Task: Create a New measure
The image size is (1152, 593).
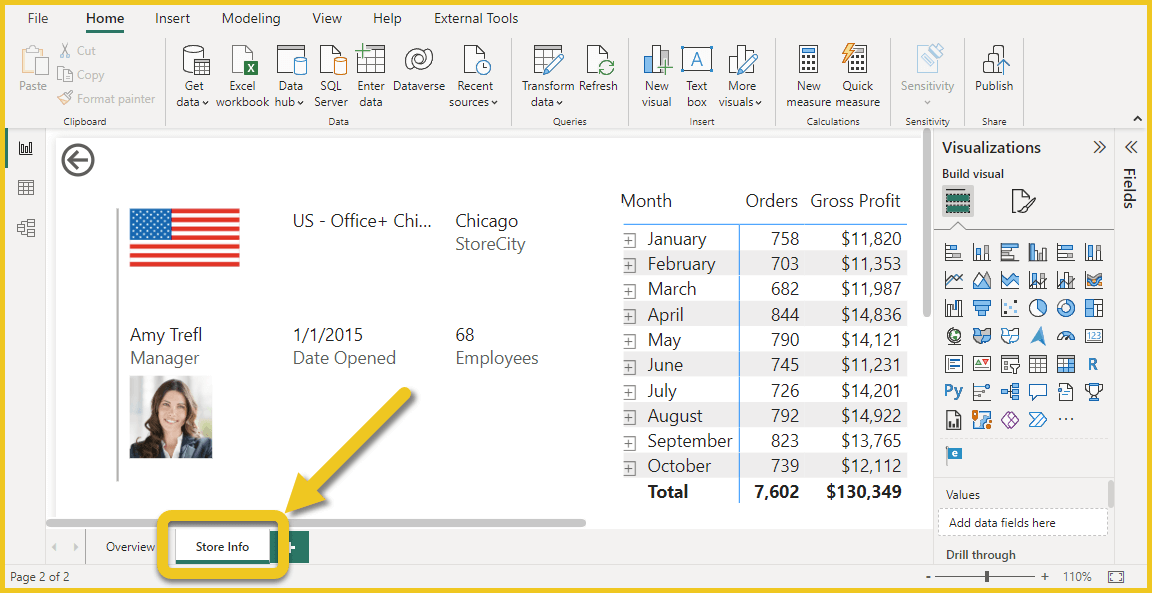Action: 808,75
